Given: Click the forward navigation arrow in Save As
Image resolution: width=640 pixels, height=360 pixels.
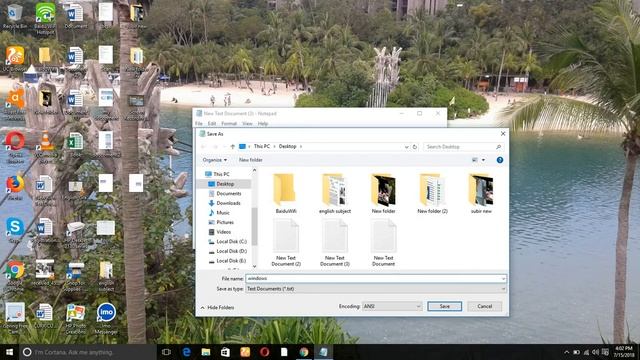Looking at the screenshot, I should (215, 147).
